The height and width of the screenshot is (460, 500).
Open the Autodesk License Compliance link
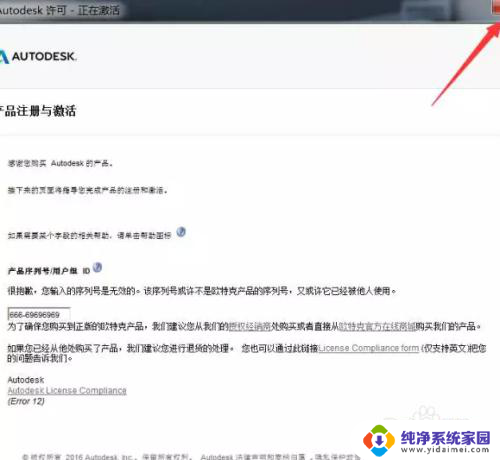pos(67,390)
